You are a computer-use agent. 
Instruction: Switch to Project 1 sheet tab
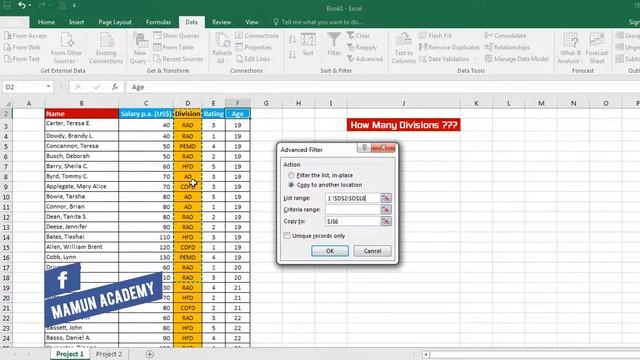tap(70, 354)
